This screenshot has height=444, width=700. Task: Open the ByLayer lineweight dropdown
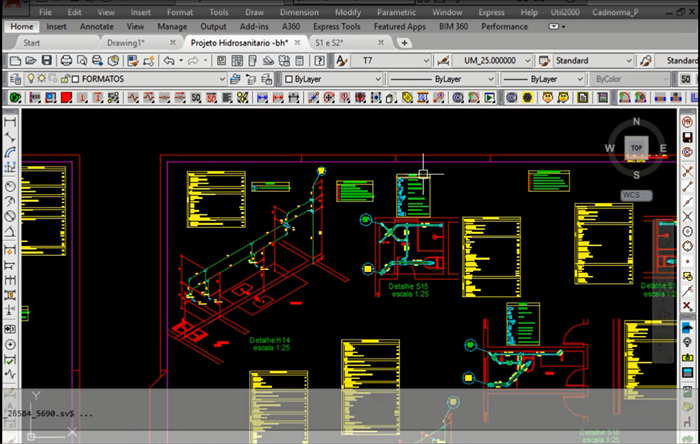580,79
